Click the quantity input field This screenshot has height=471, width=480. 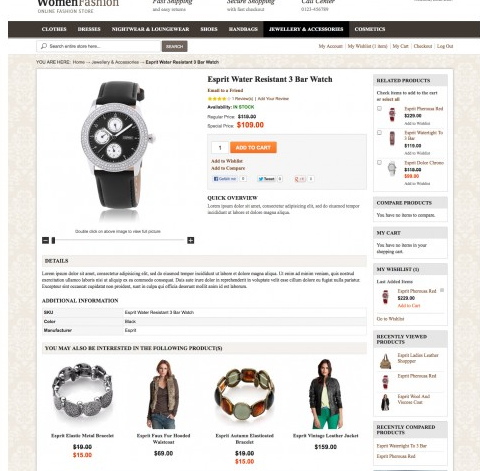[220, 147]
